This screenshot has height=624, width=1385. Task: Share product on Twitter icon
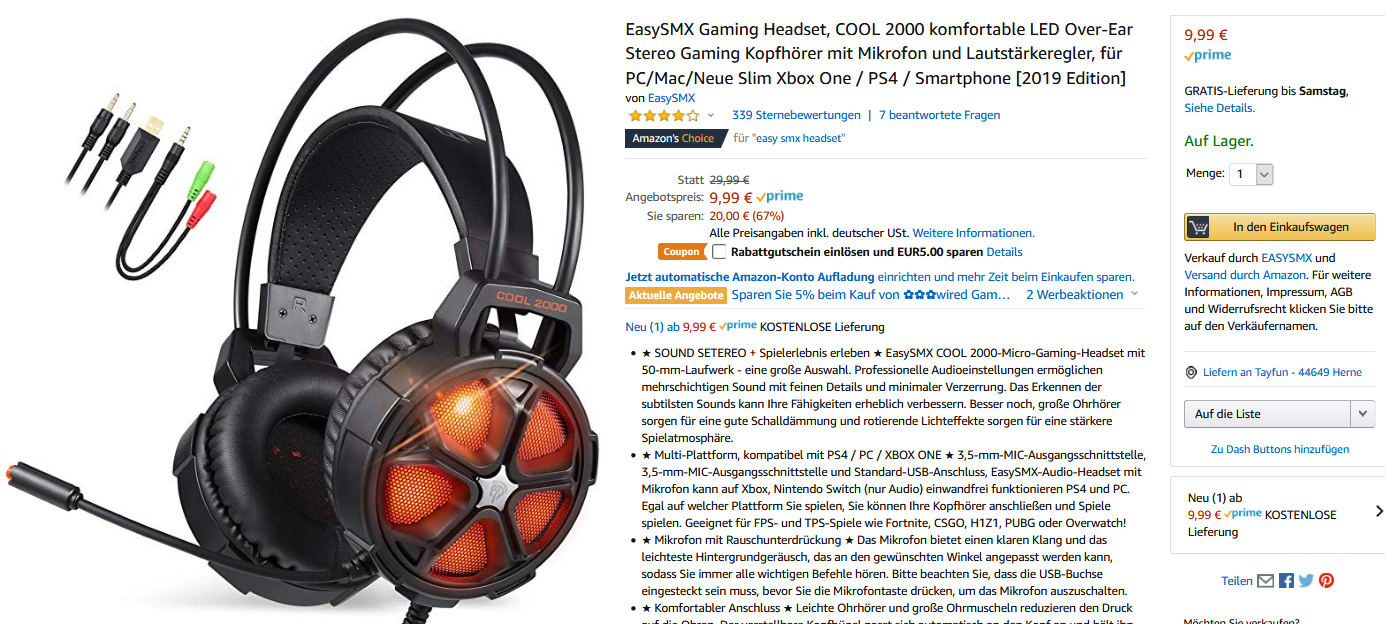(x=1306, y=581)
